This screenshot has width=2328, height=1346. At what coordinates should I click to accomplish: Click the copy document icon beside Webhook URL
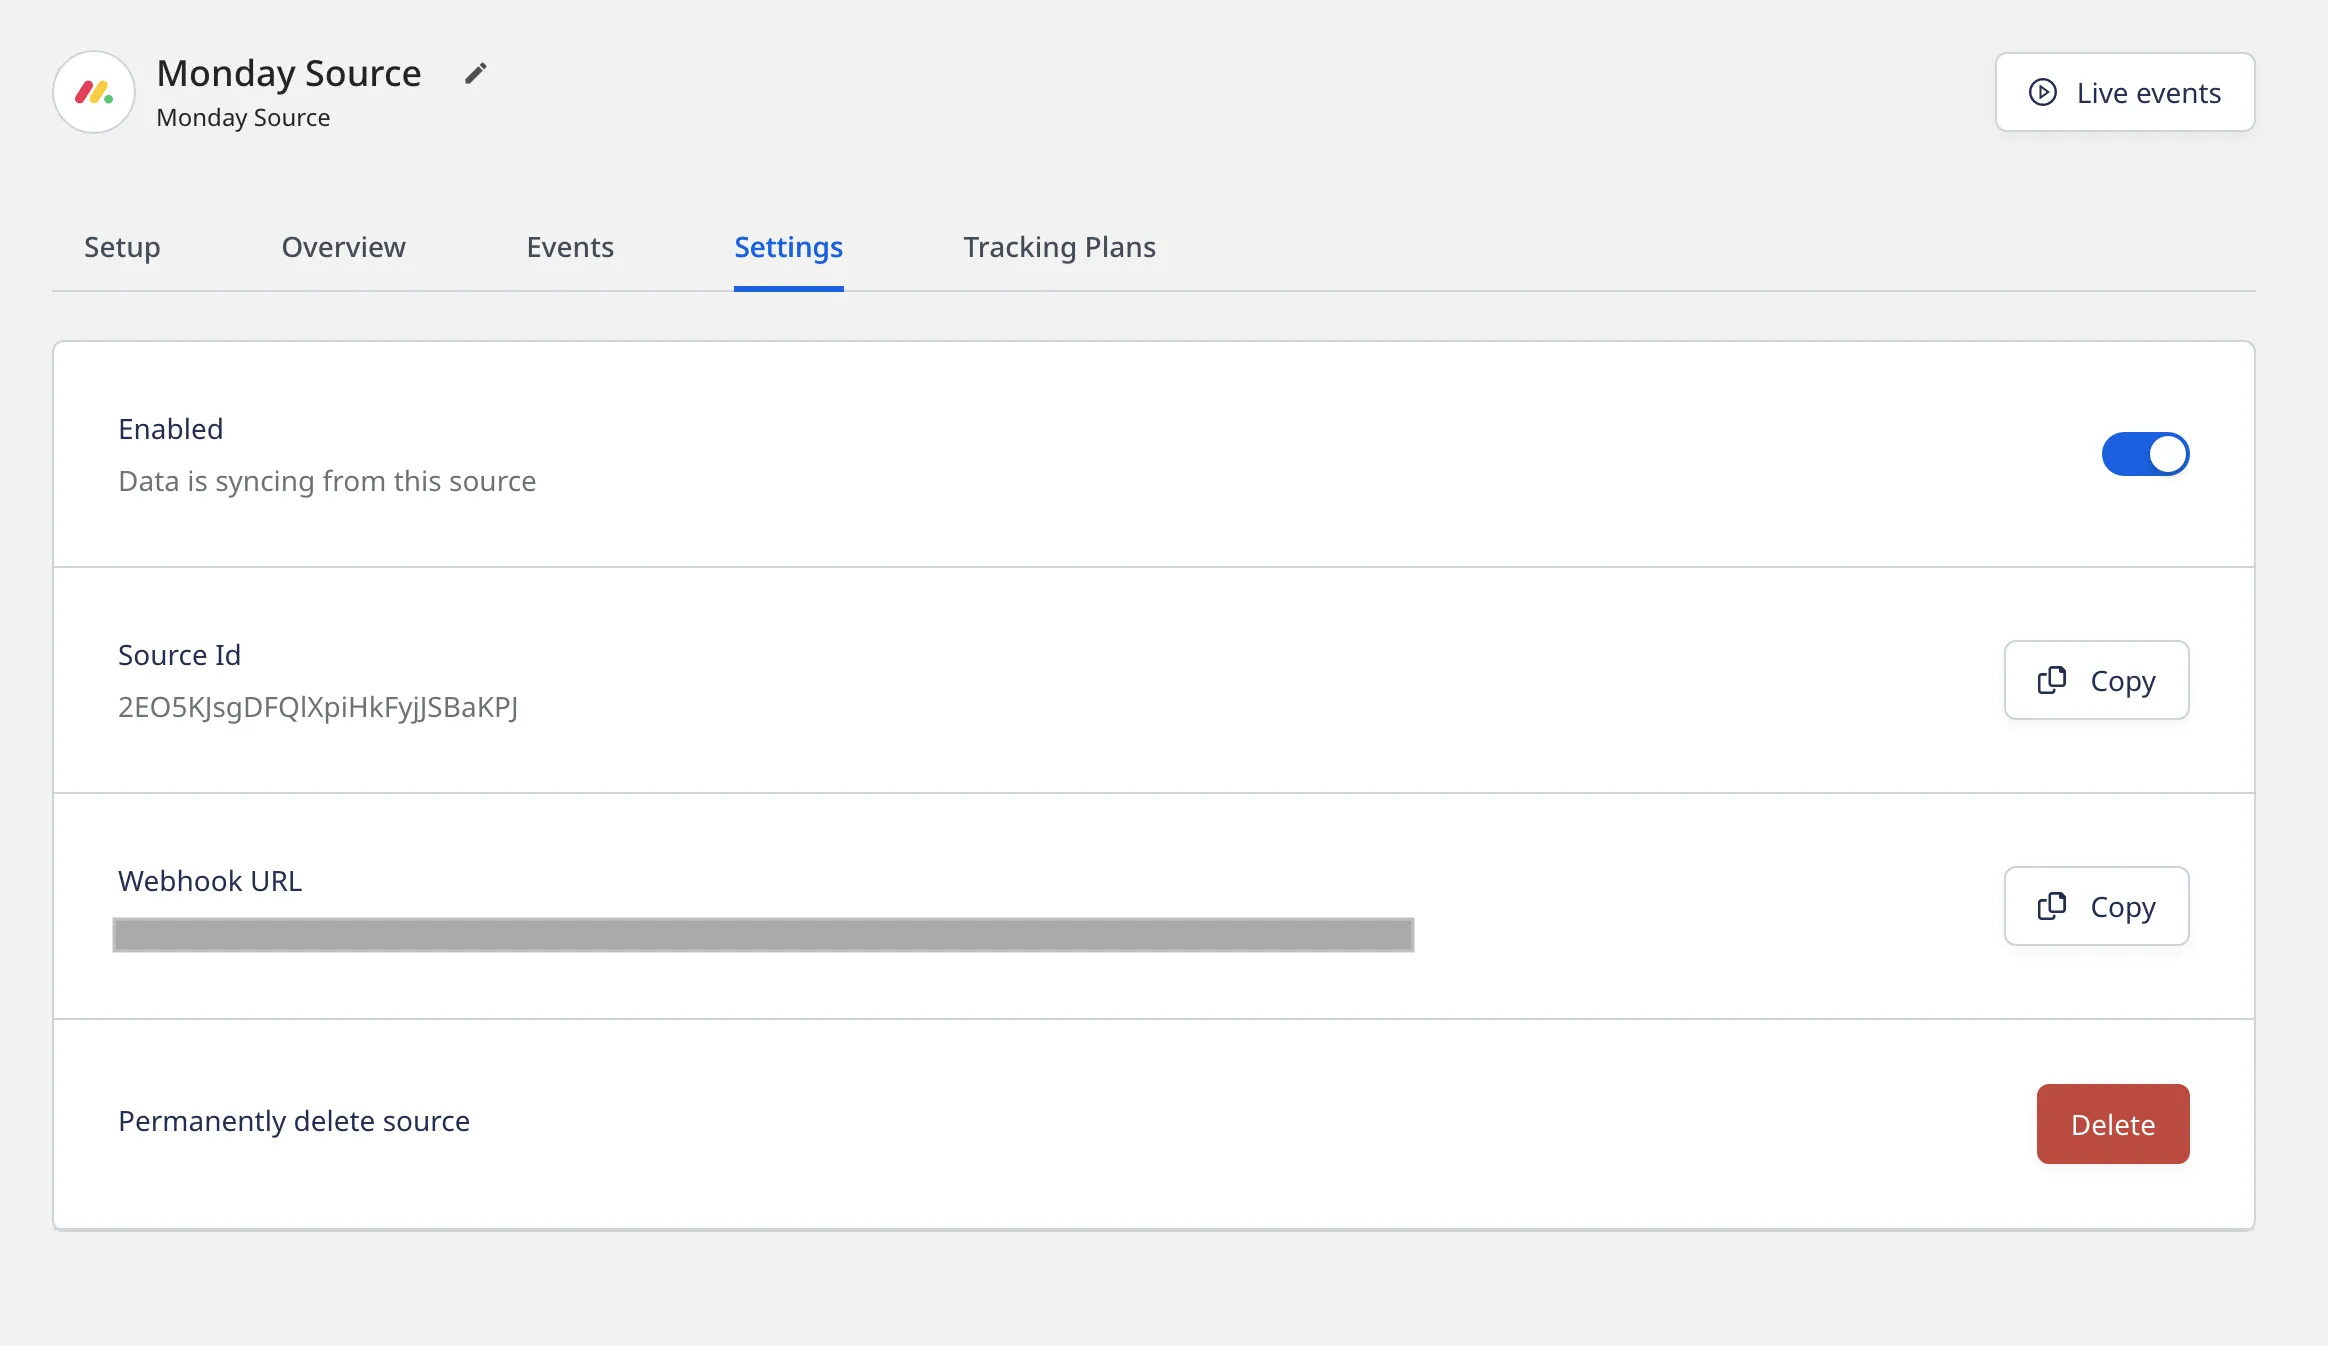point(2052,905)
